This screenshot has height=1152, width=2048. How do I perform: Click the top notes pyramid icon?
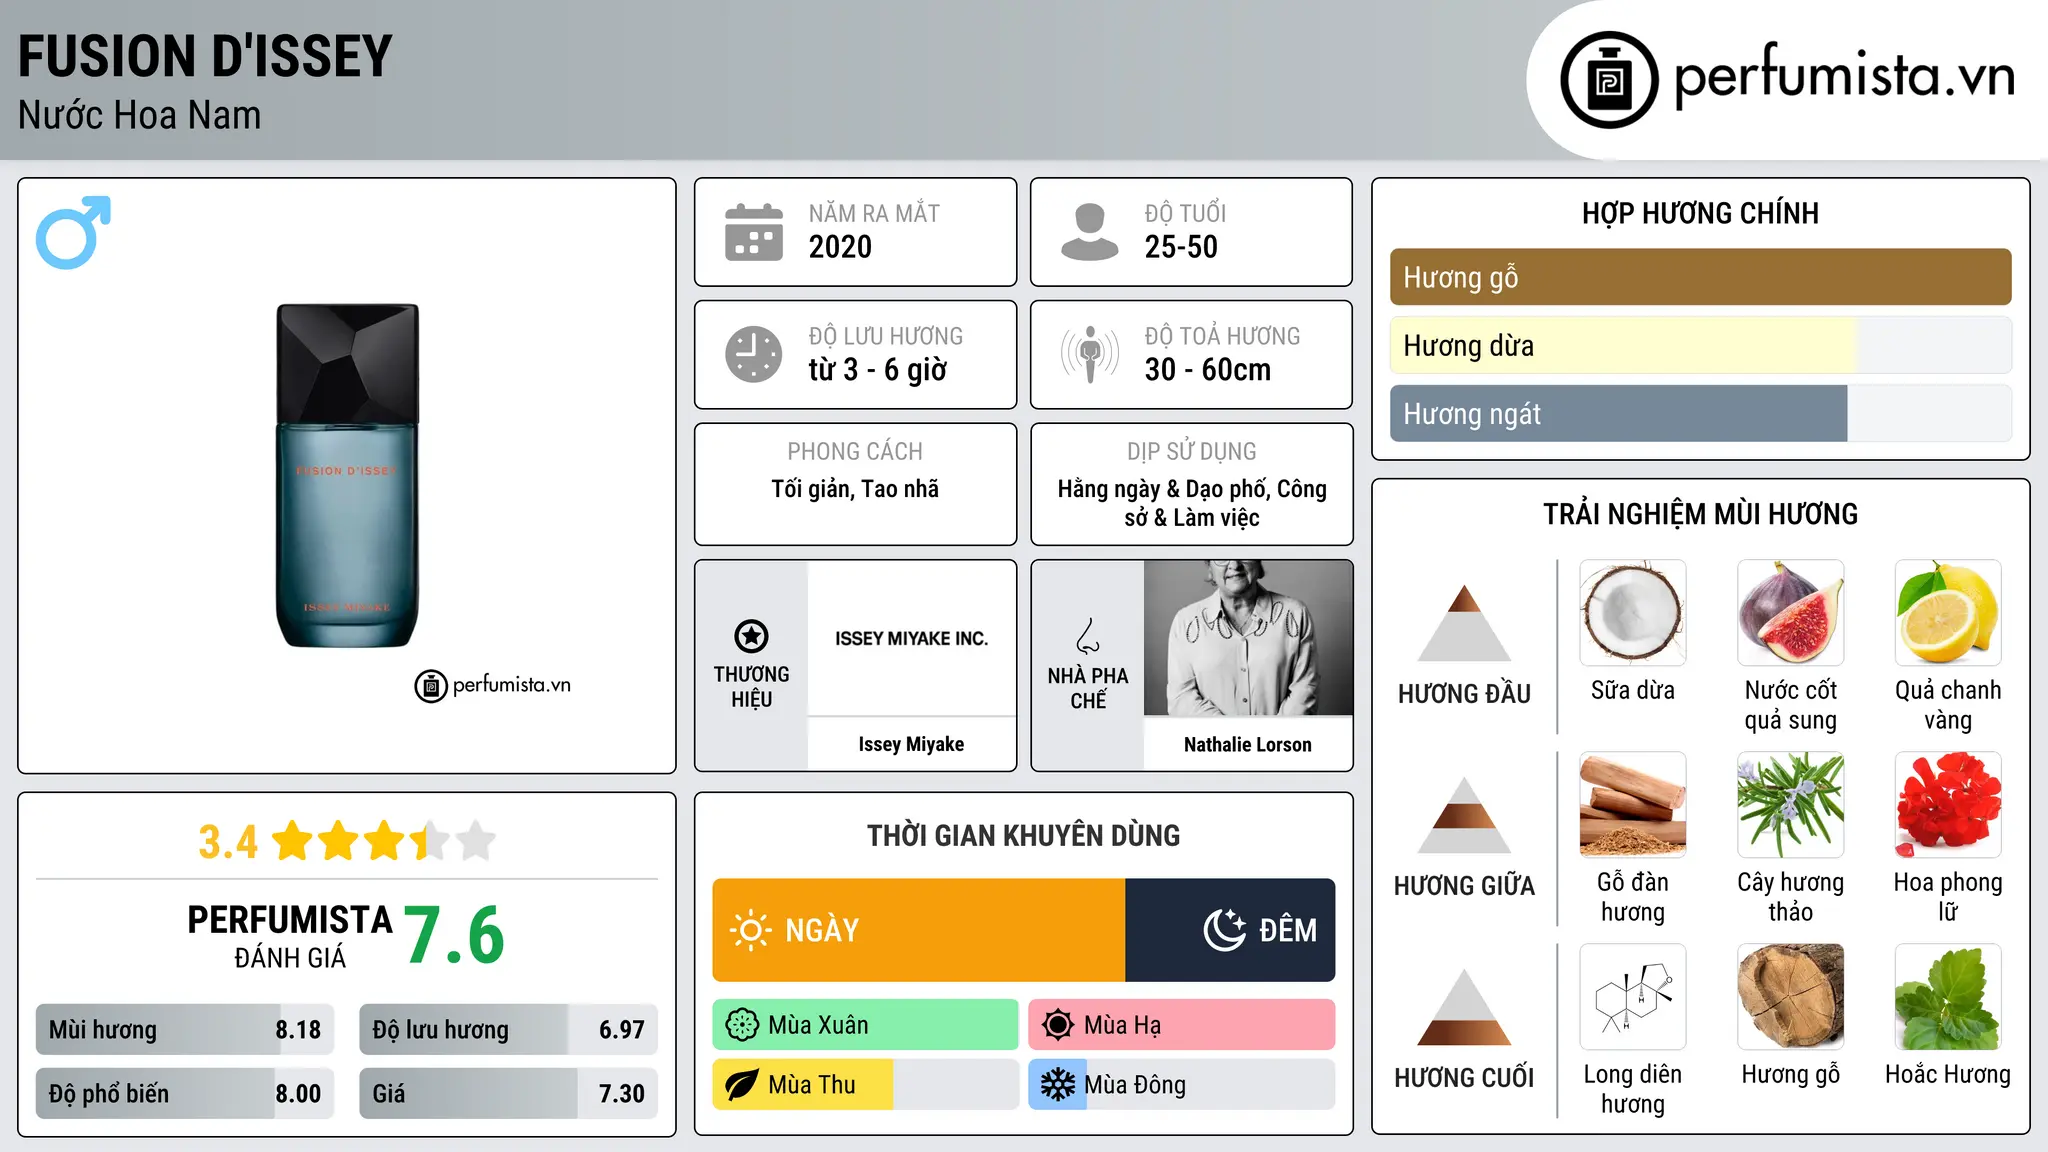pyautogui.click(x=1464, y=623)
